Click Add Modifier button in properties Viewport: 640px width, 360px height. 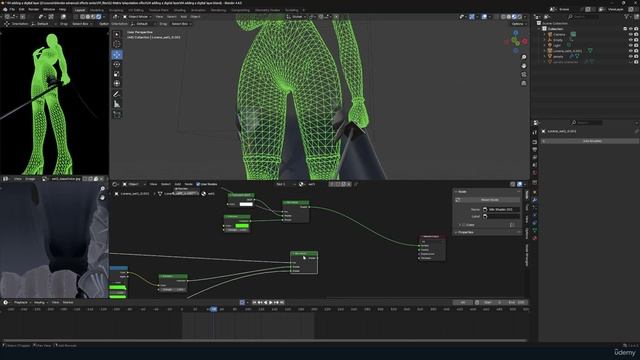pyautogui.click(x=591, y=141)
